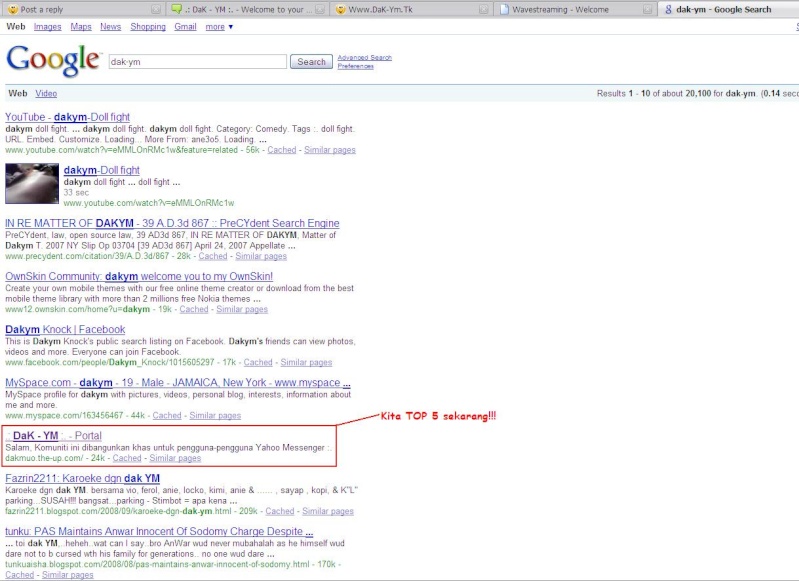Click the Search button
This screenshot has height=581, width=799.
pos(311,62)
